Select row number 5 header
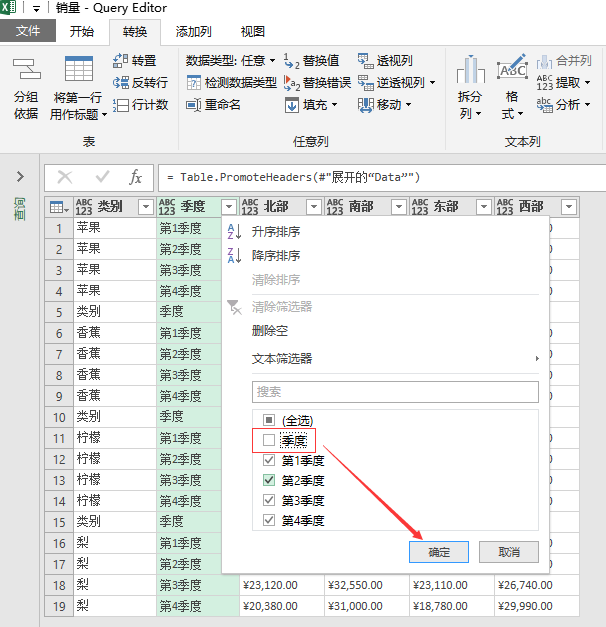 (x=59, y=312)
